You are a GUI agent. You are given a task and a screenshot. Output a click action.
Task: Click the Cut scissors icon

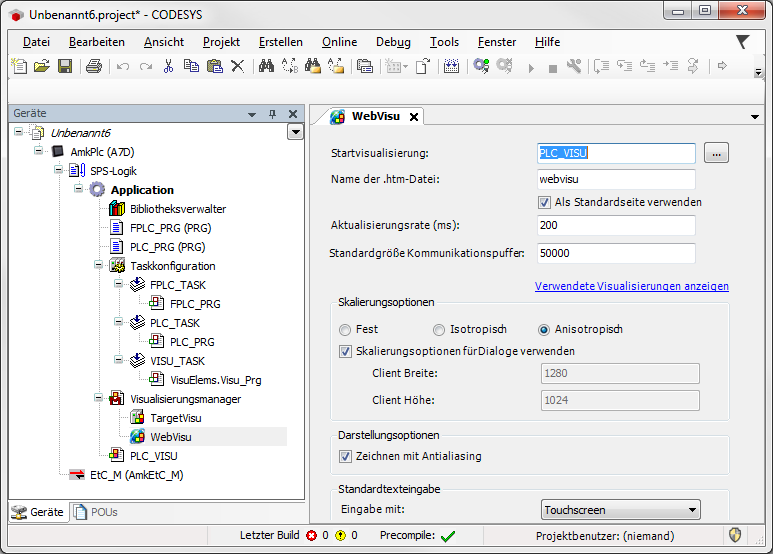coord(169,66)
